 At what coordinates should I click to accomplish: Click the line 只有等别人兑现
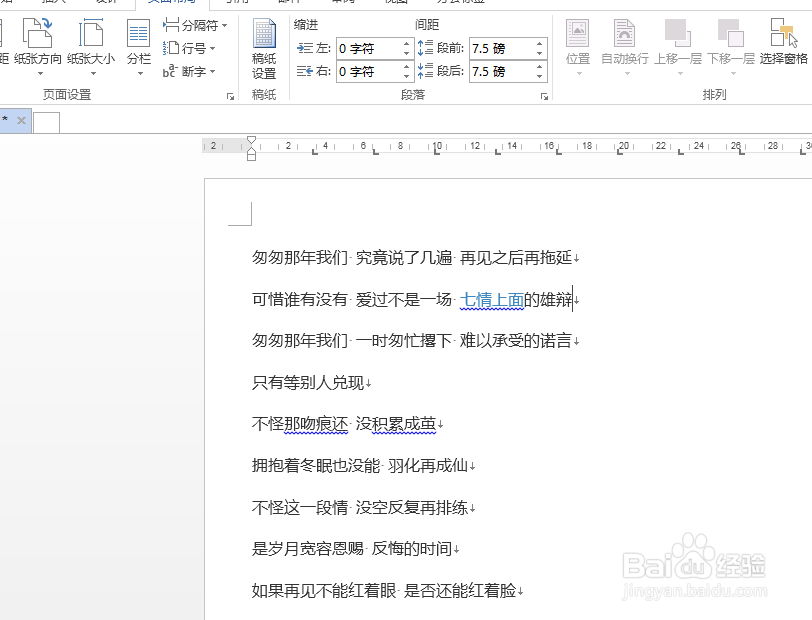[308, 383]
